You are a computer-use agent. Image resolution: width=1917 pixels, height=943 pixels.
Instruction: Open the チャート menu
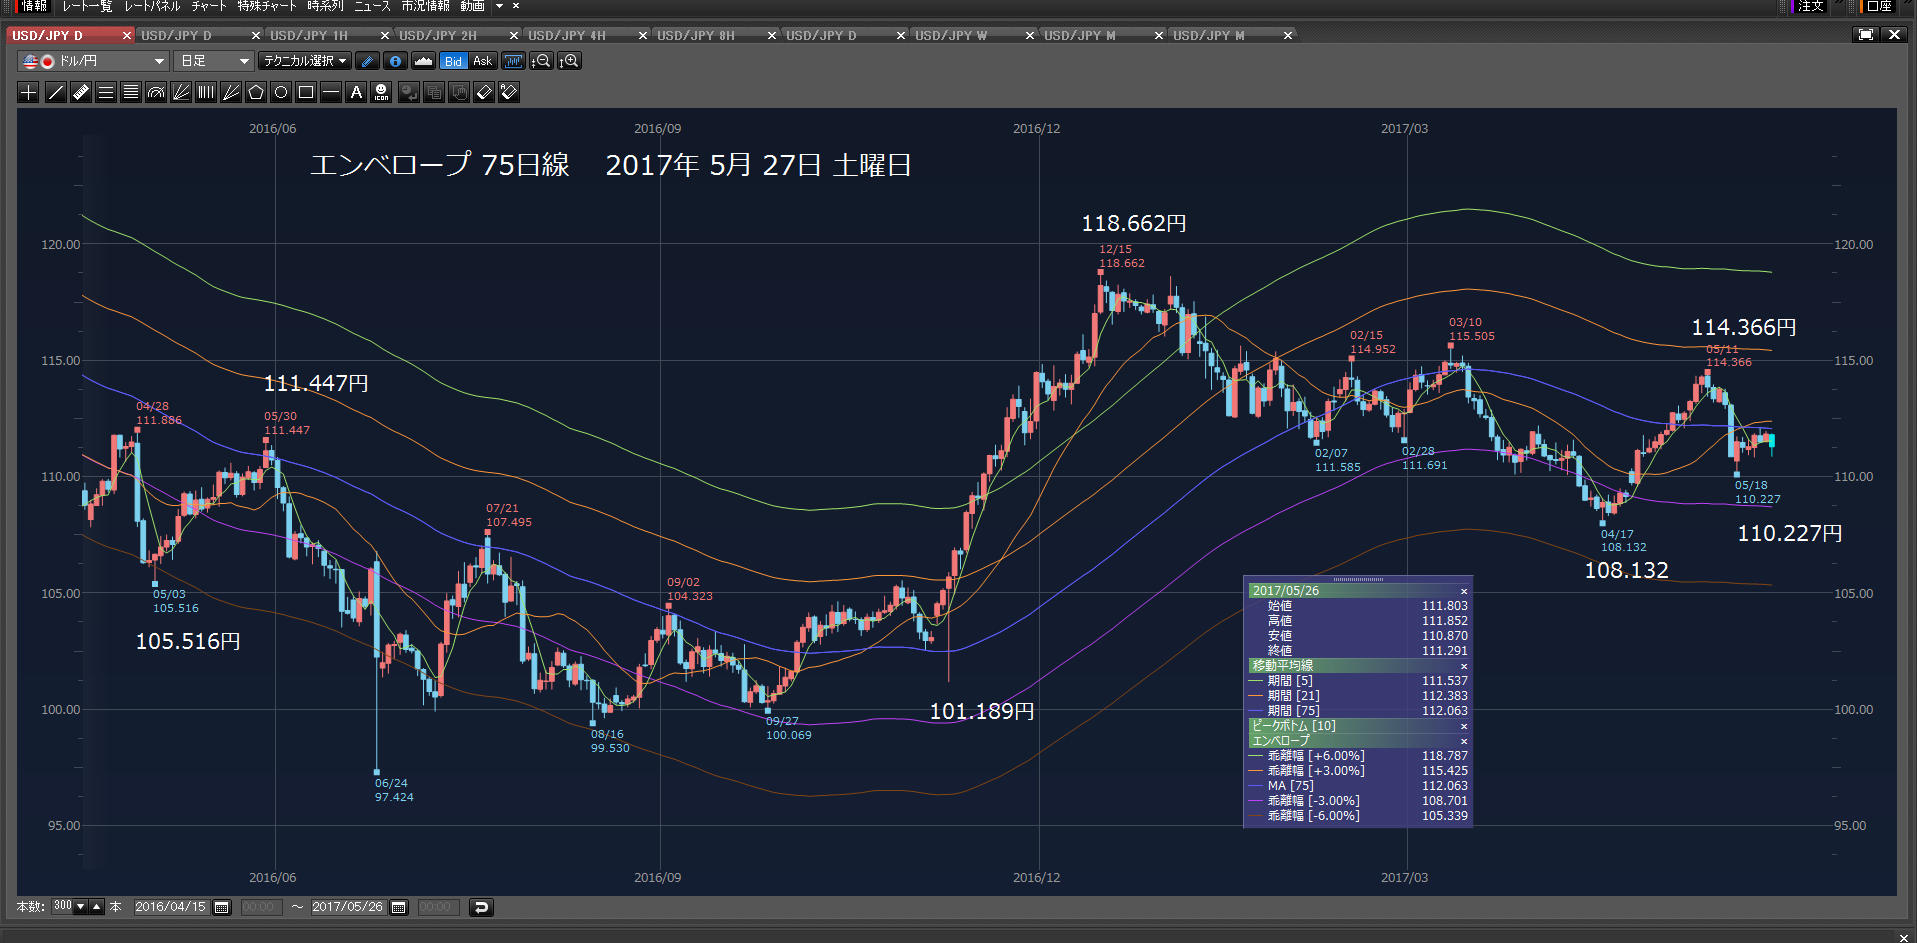[209, 6]
